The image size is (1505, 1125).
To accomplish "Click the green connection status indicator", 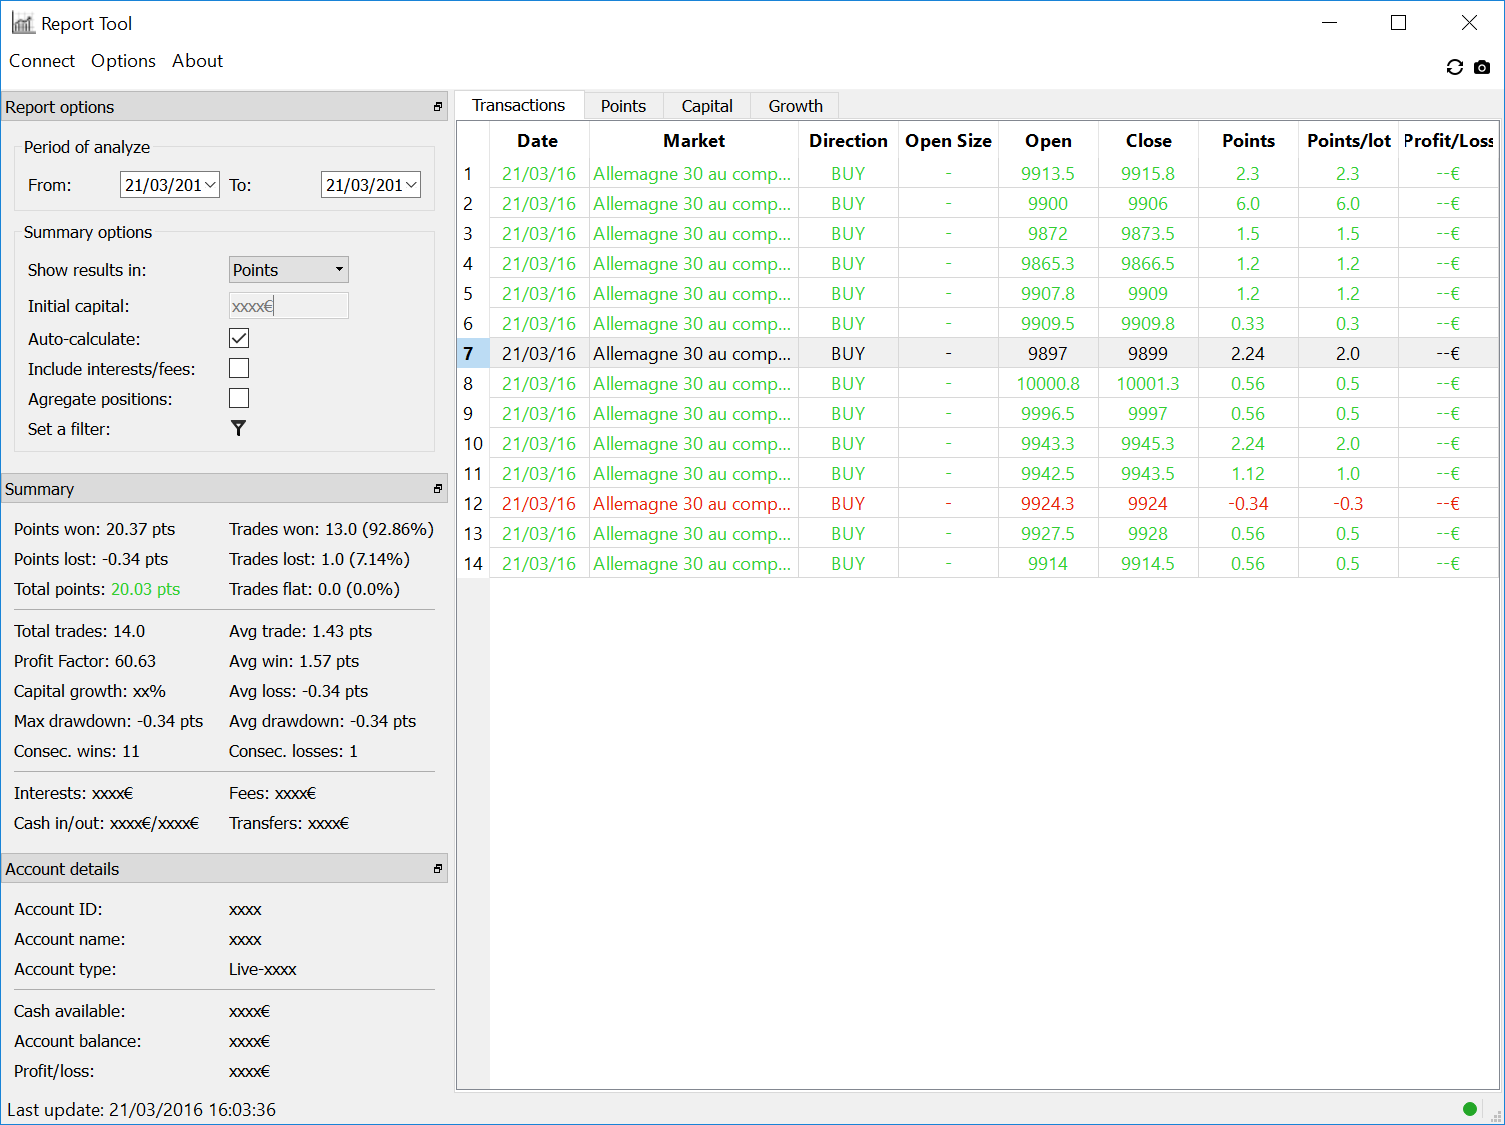I will 1469,1108.
